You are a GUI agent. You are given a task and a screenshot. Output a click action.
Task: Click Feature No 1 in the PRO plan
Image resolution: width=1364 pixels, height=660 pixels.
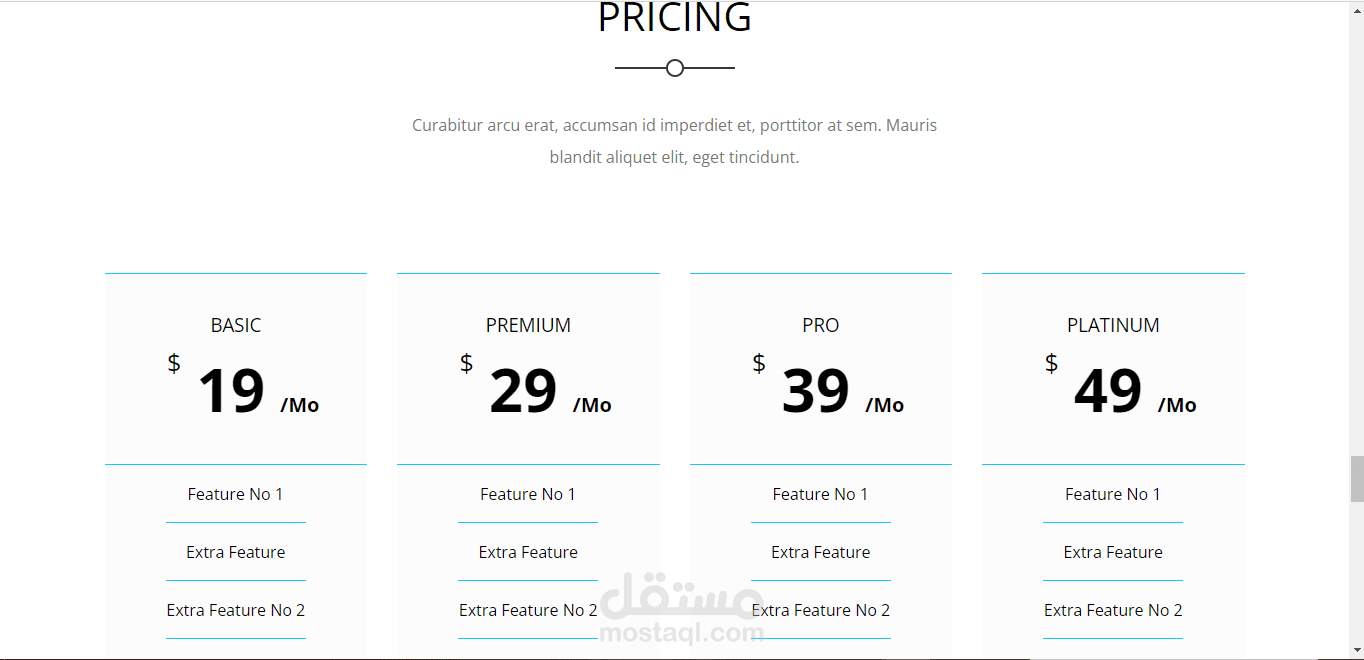point(821,494)
